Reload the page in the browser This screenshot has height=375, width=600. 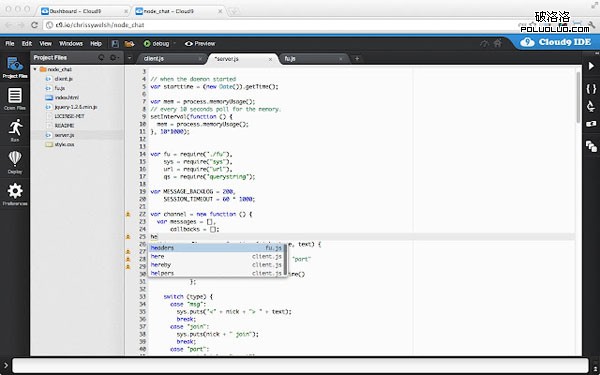pyautogui.click(x=34, y=25)
